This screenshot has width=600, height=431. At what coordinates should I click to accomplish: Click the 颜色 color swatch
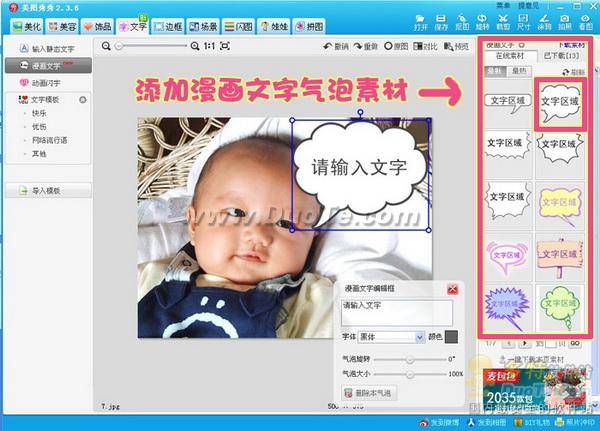pyautogui.click(x=452, y=337)
